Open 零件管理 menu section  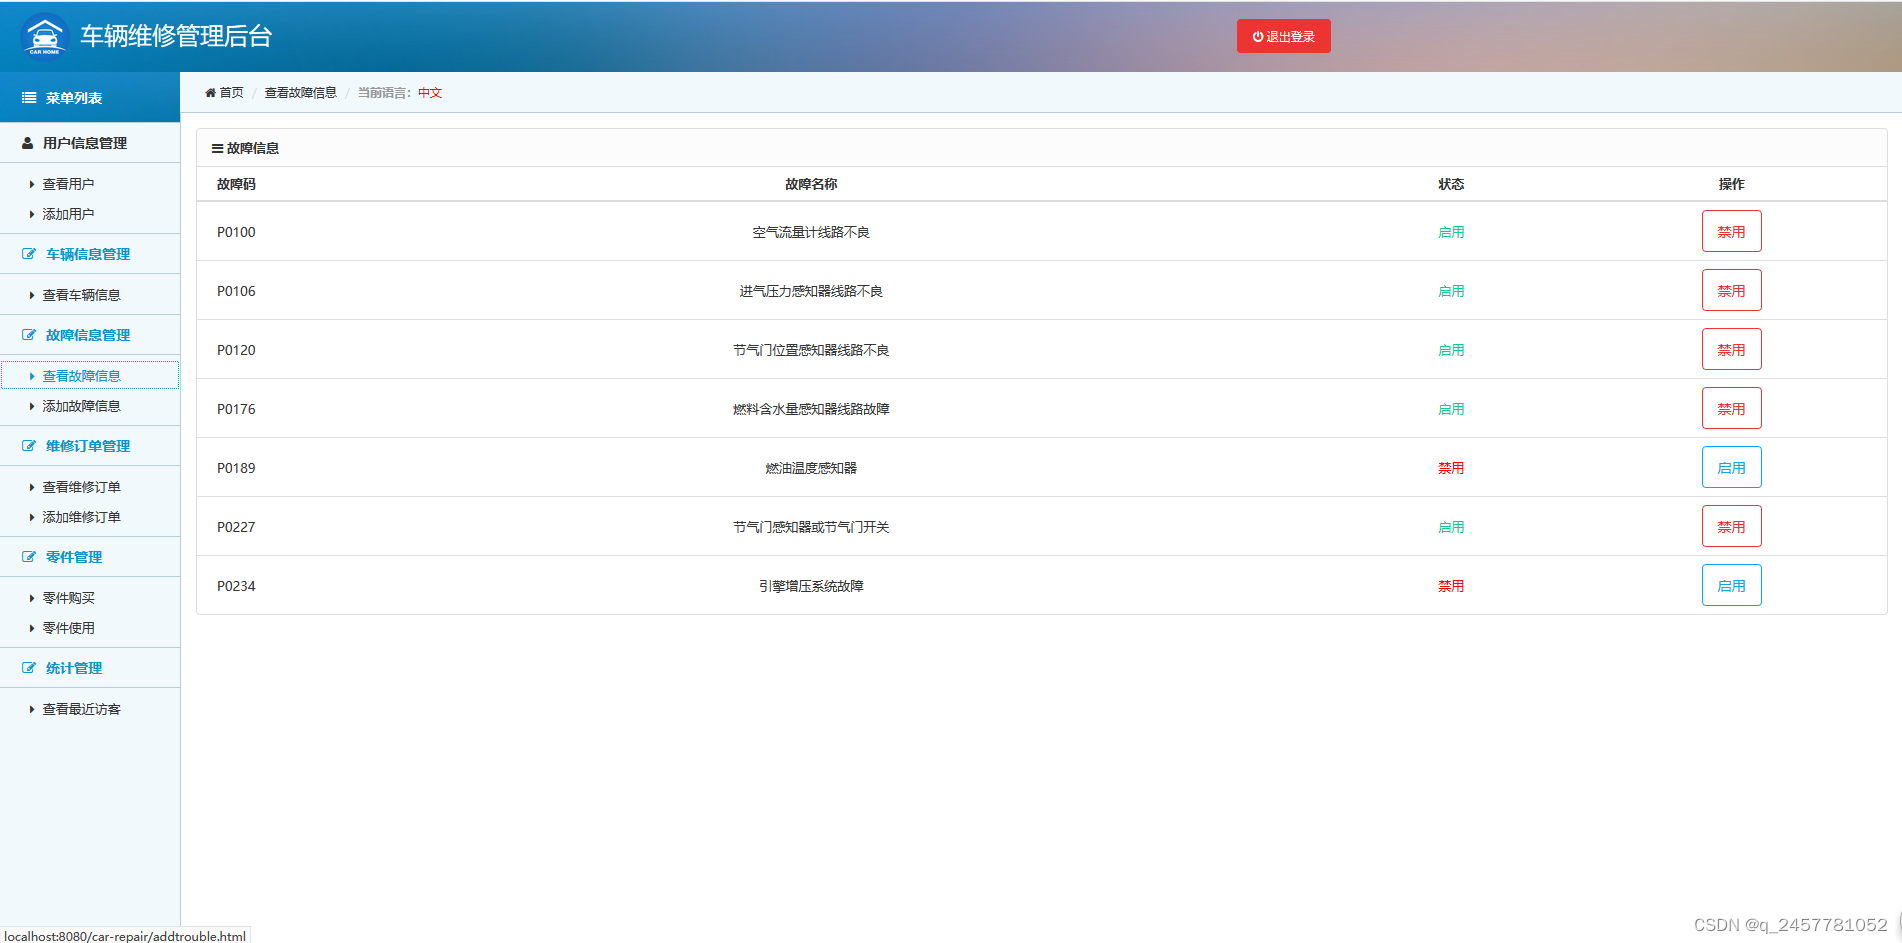coord(90,557)
